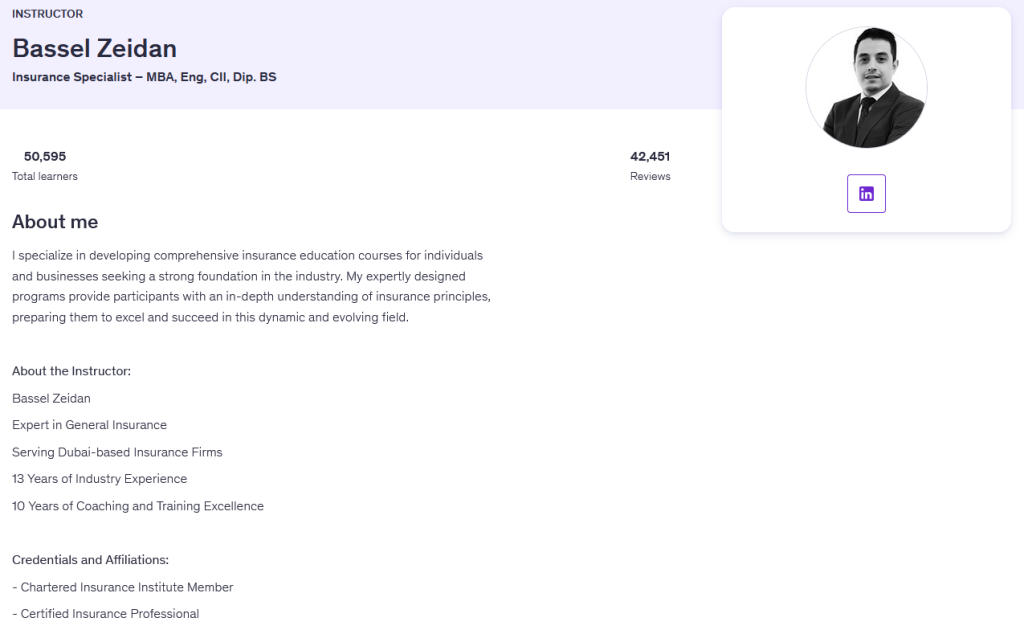Open the instructor's LinkedIn profile icon
This screenshot has width=1024, height=634.
click(x=866, y=194)
